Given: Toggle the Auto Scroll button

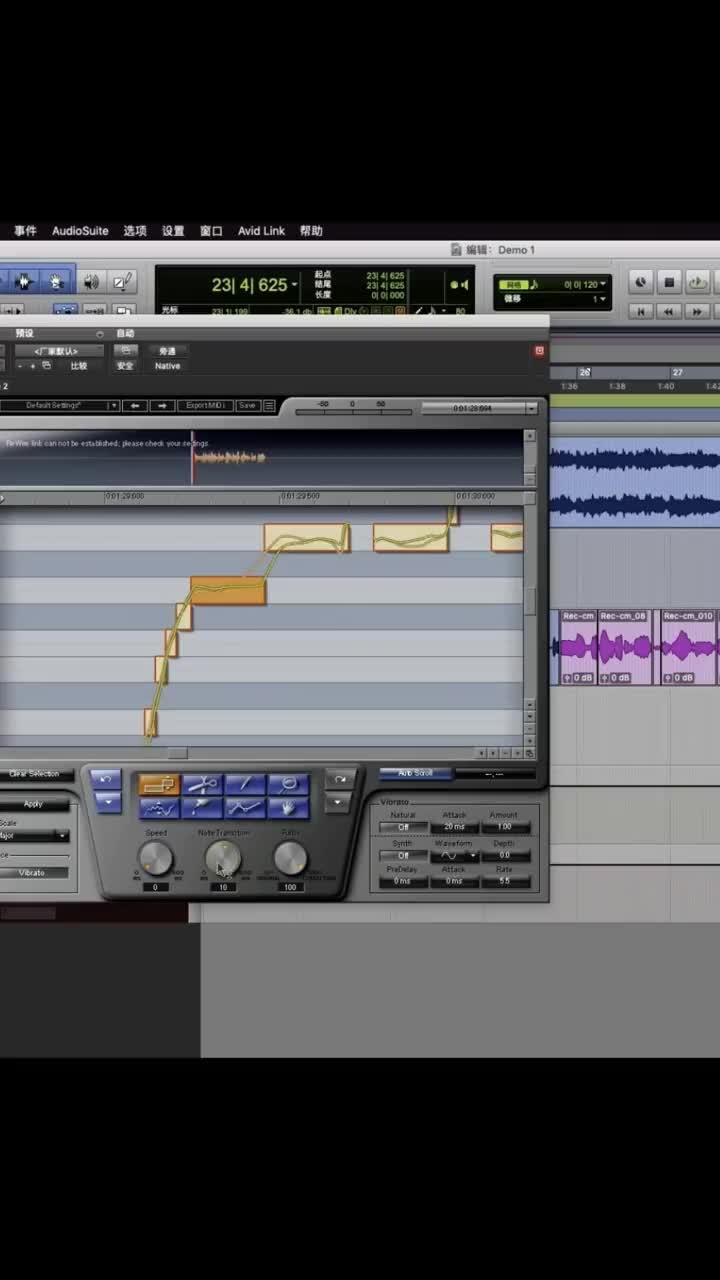Looking at the screenshot, I should tap(416, 773).
